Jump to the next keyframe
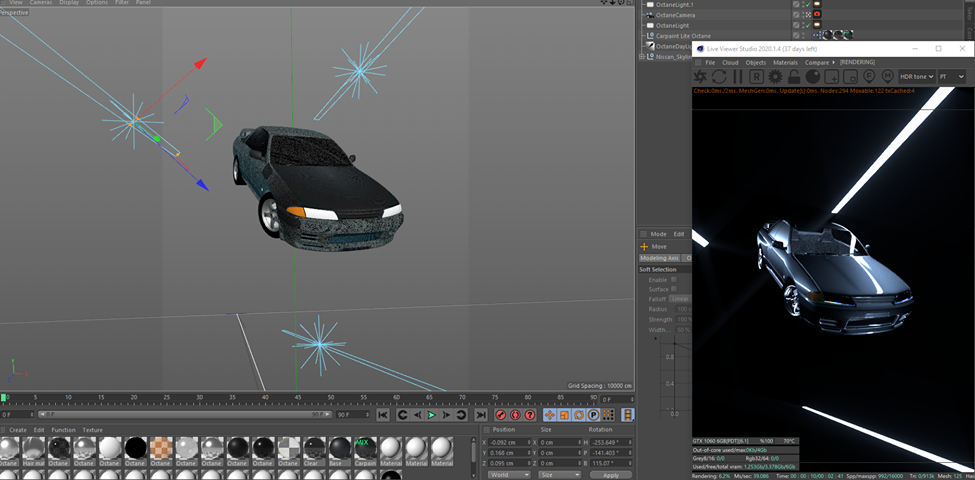 point(461,415)
